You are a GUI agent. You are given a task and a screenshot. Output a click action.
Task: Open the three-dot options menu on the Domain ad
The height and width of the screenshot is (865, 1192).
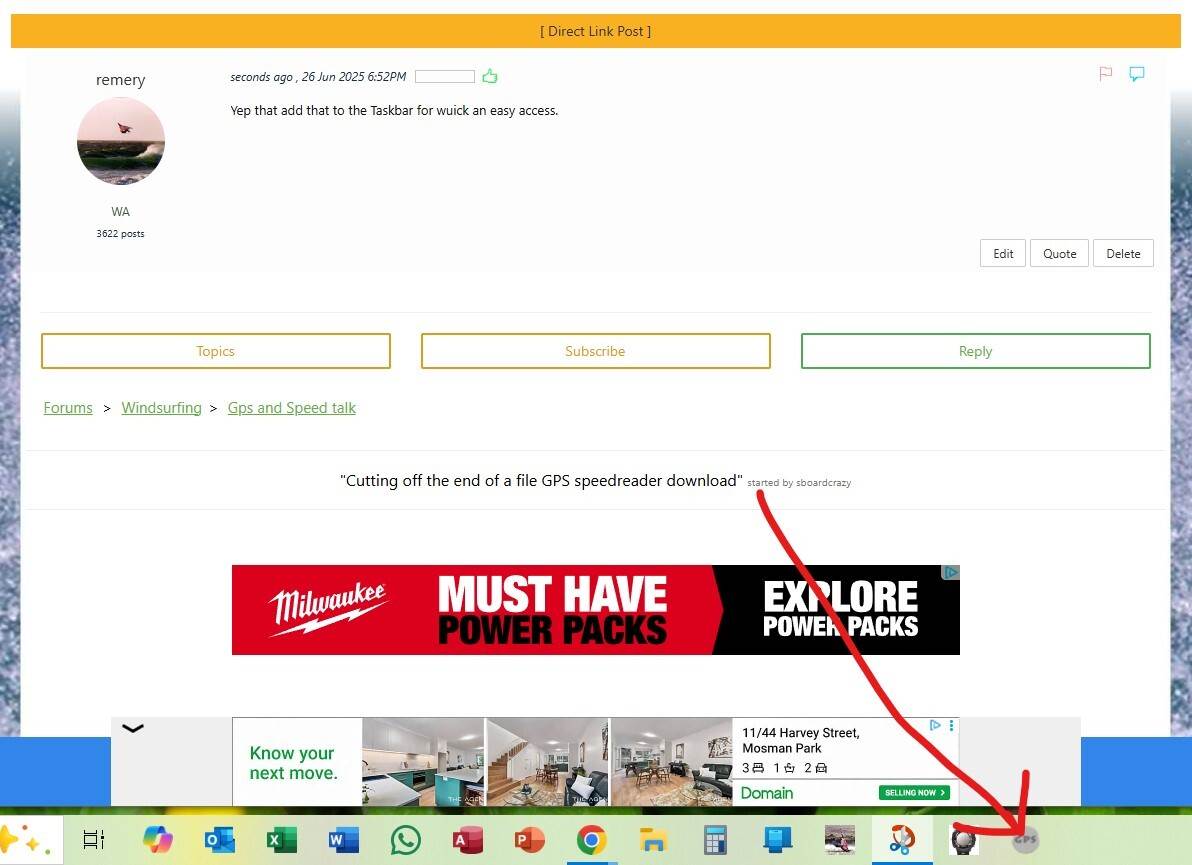950,726
